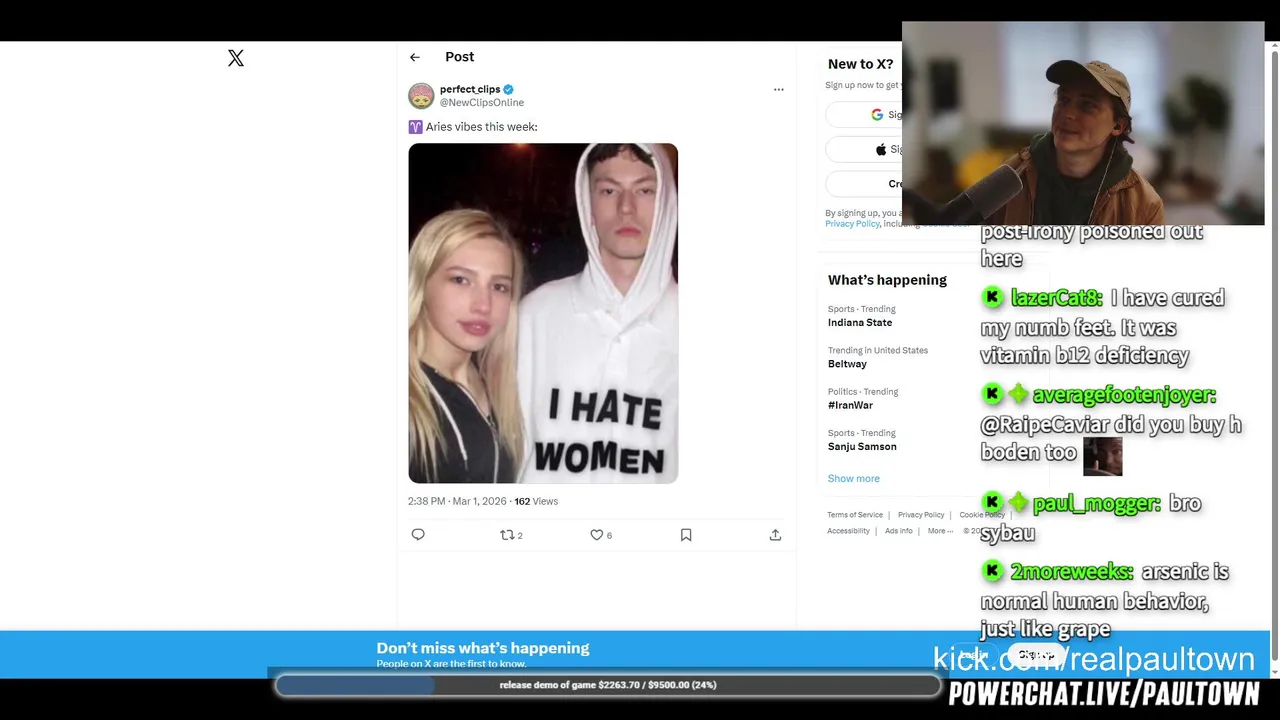Viewport: 1280px width, 720px height.
Task: Click Privacy Policy in signup disclaimer
Action: (x=852, y=224)
